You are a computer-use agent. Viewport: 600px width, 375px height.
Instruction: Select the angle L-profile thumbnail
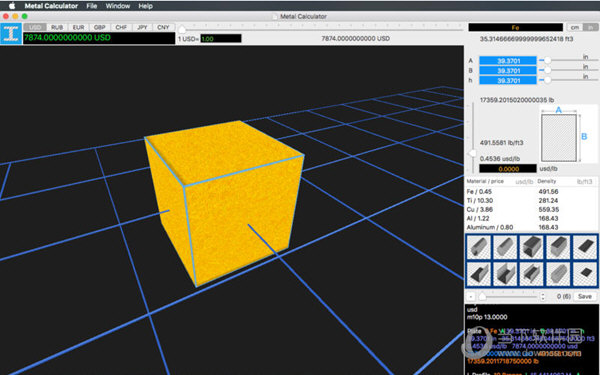[479, 274]
